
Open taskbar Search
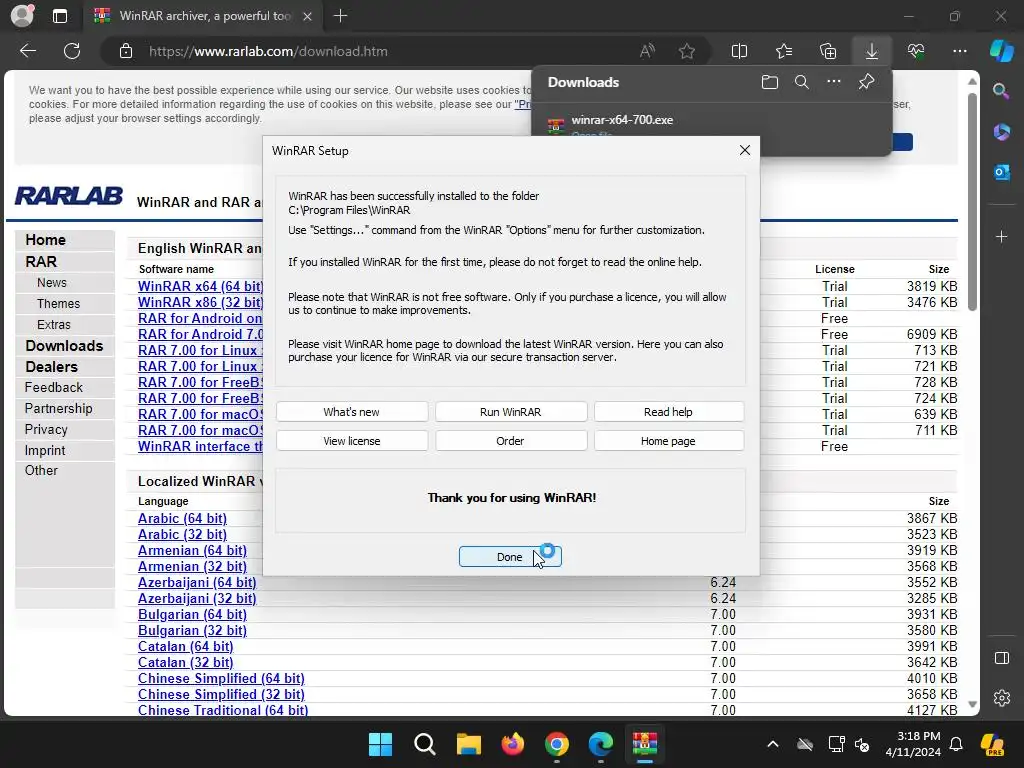coord(424,744)
